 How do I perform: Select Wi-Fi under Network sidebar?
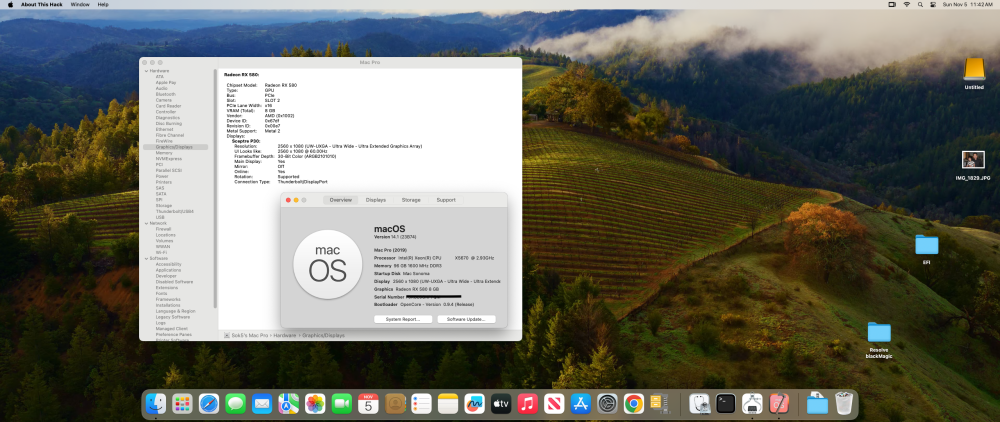click(161, 252)
